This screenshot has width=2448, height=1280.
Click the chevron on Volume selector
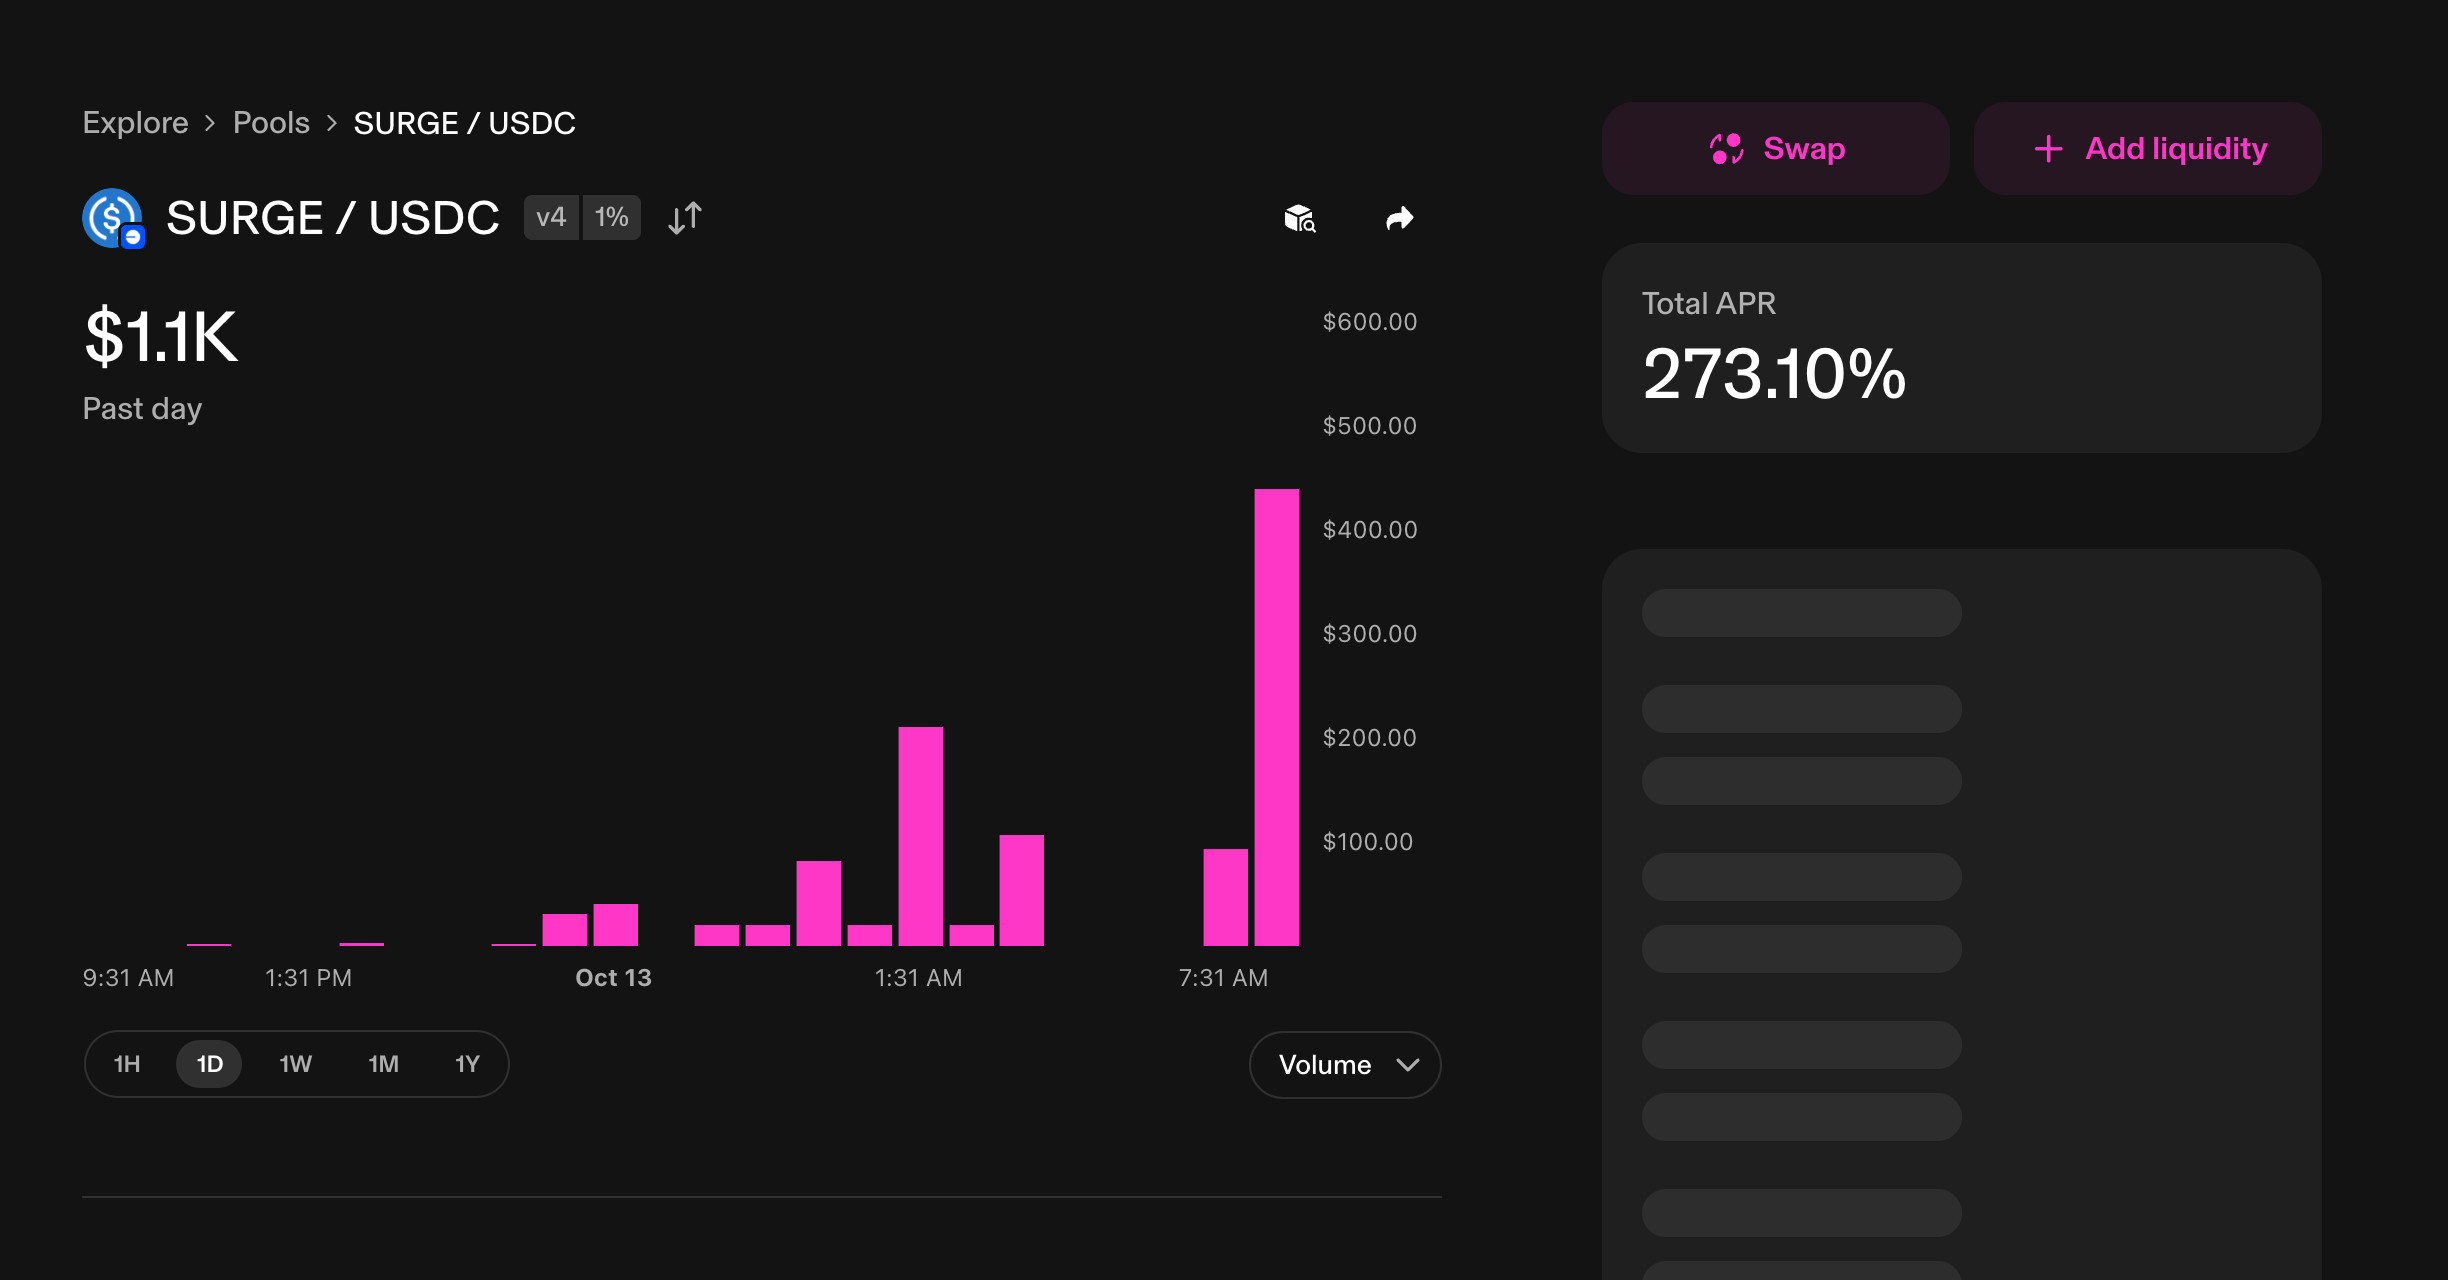(x=1407, y=1065)
